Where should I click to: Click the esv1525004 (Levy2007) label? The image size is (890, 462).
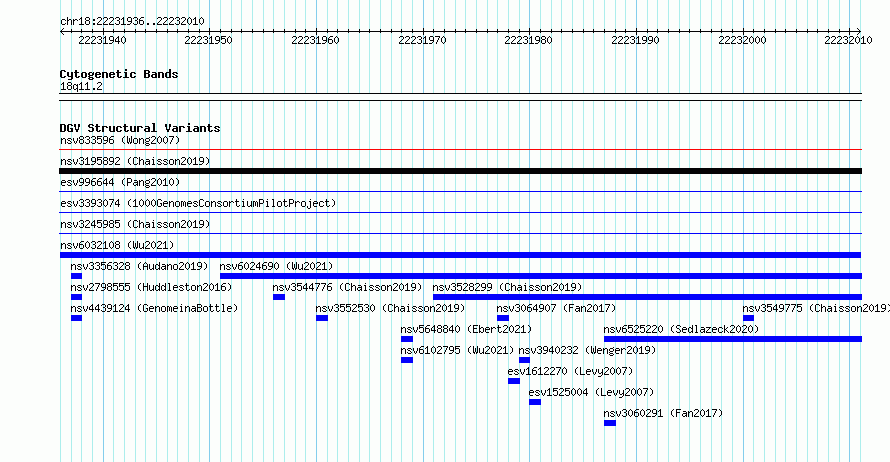click(591, 392)
